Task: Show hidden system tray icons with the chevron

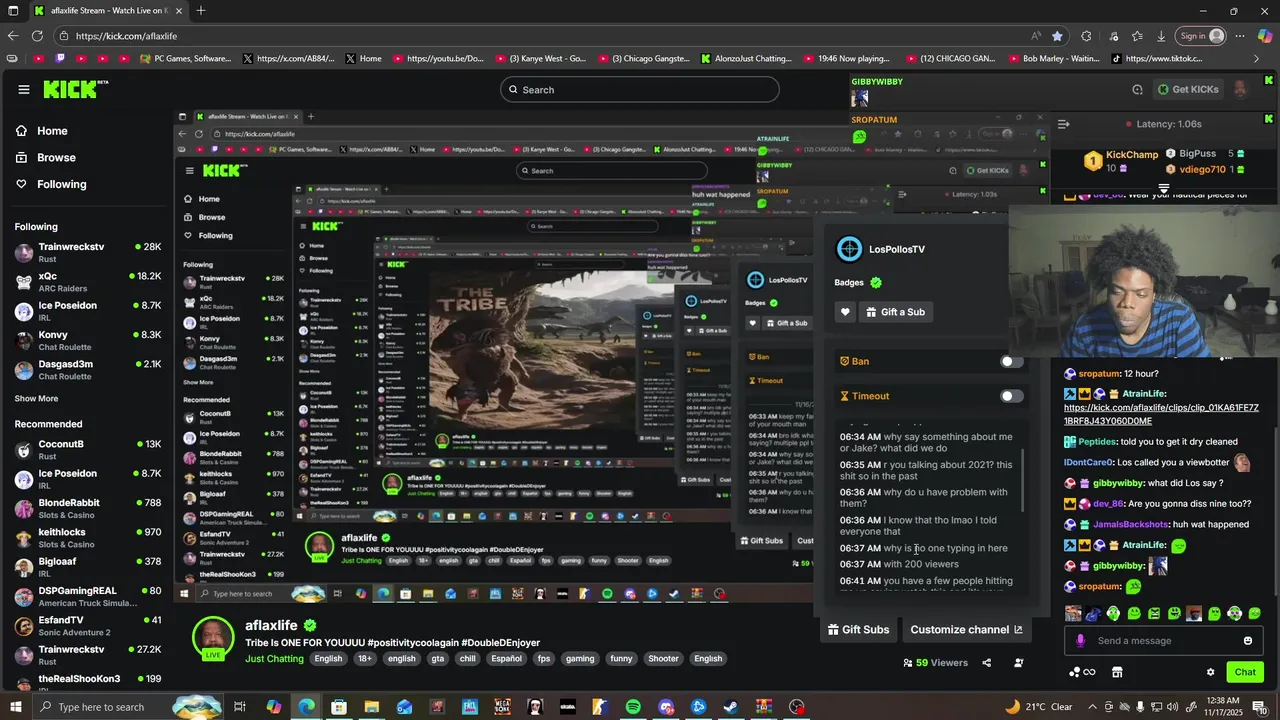Action: pyautogui.click(x=1092, y=707)
